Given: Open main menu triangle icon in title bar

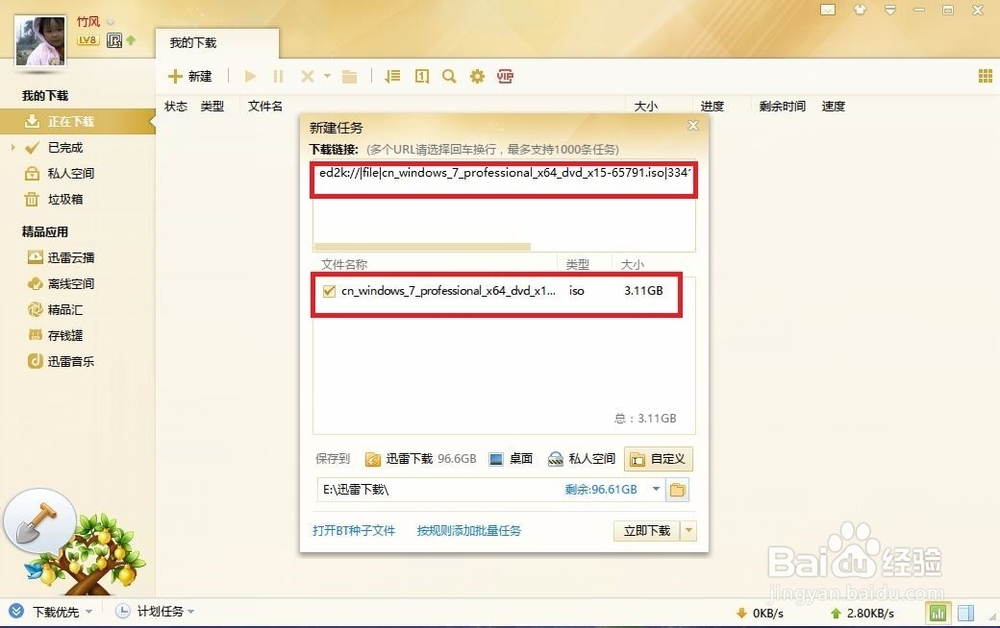Looking at the screenshot, I should [x=890, y=10].
